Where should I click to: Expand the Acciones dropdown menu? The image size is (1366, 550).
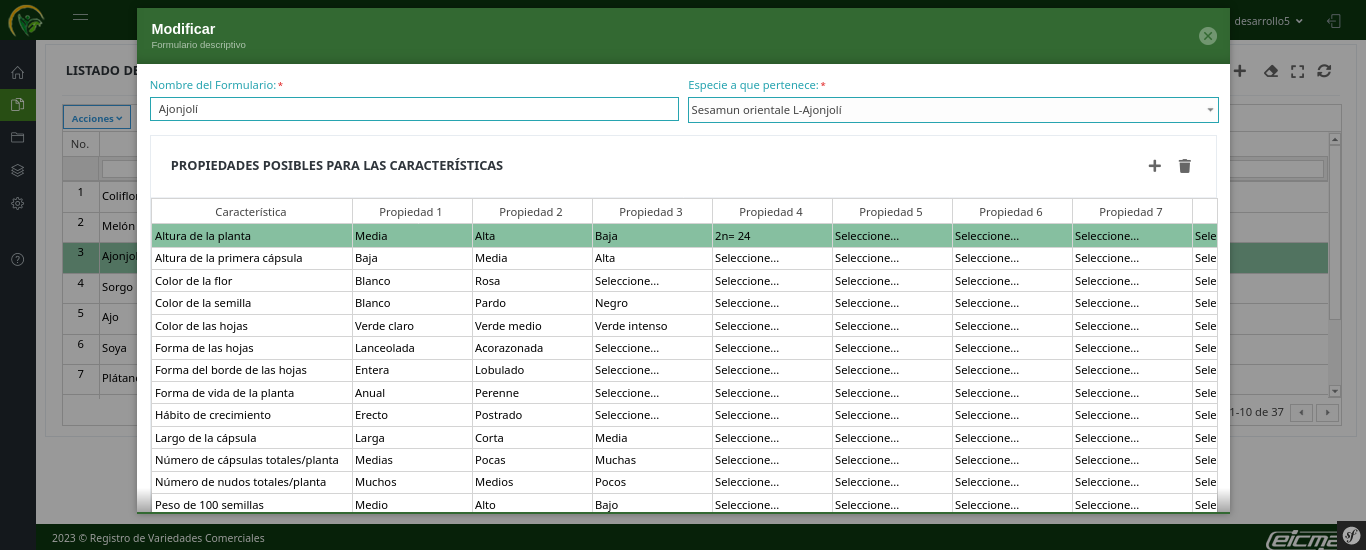click(97, 118)
